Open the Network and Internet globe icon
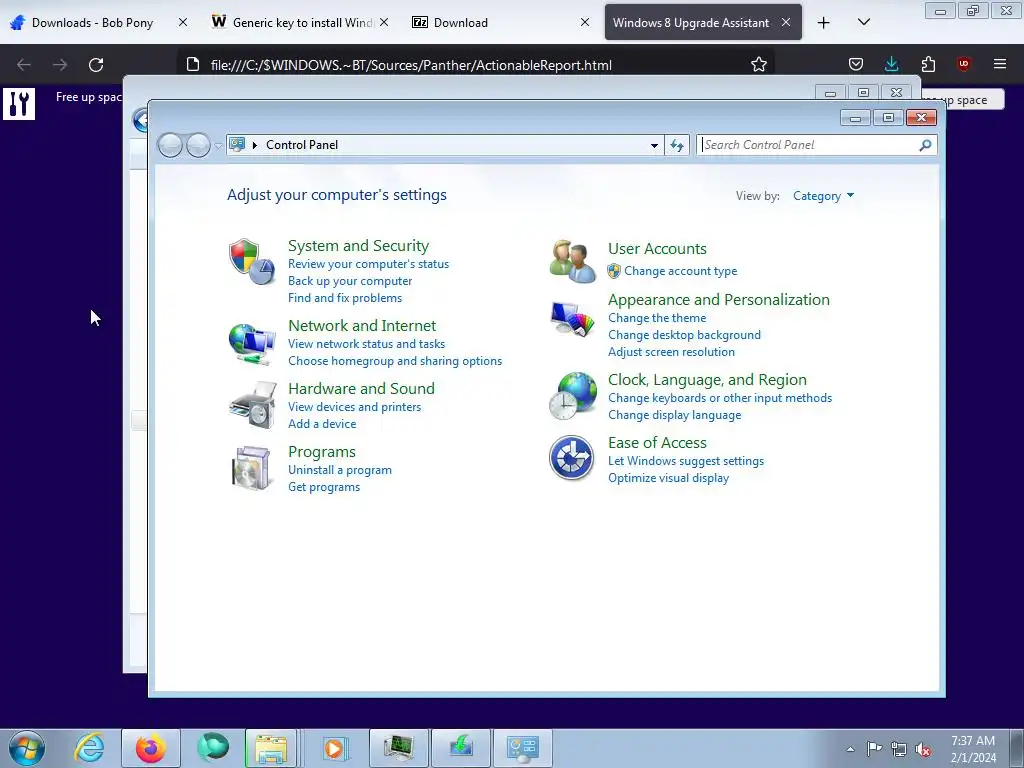 pyautogui.click(x=252, y=343)
